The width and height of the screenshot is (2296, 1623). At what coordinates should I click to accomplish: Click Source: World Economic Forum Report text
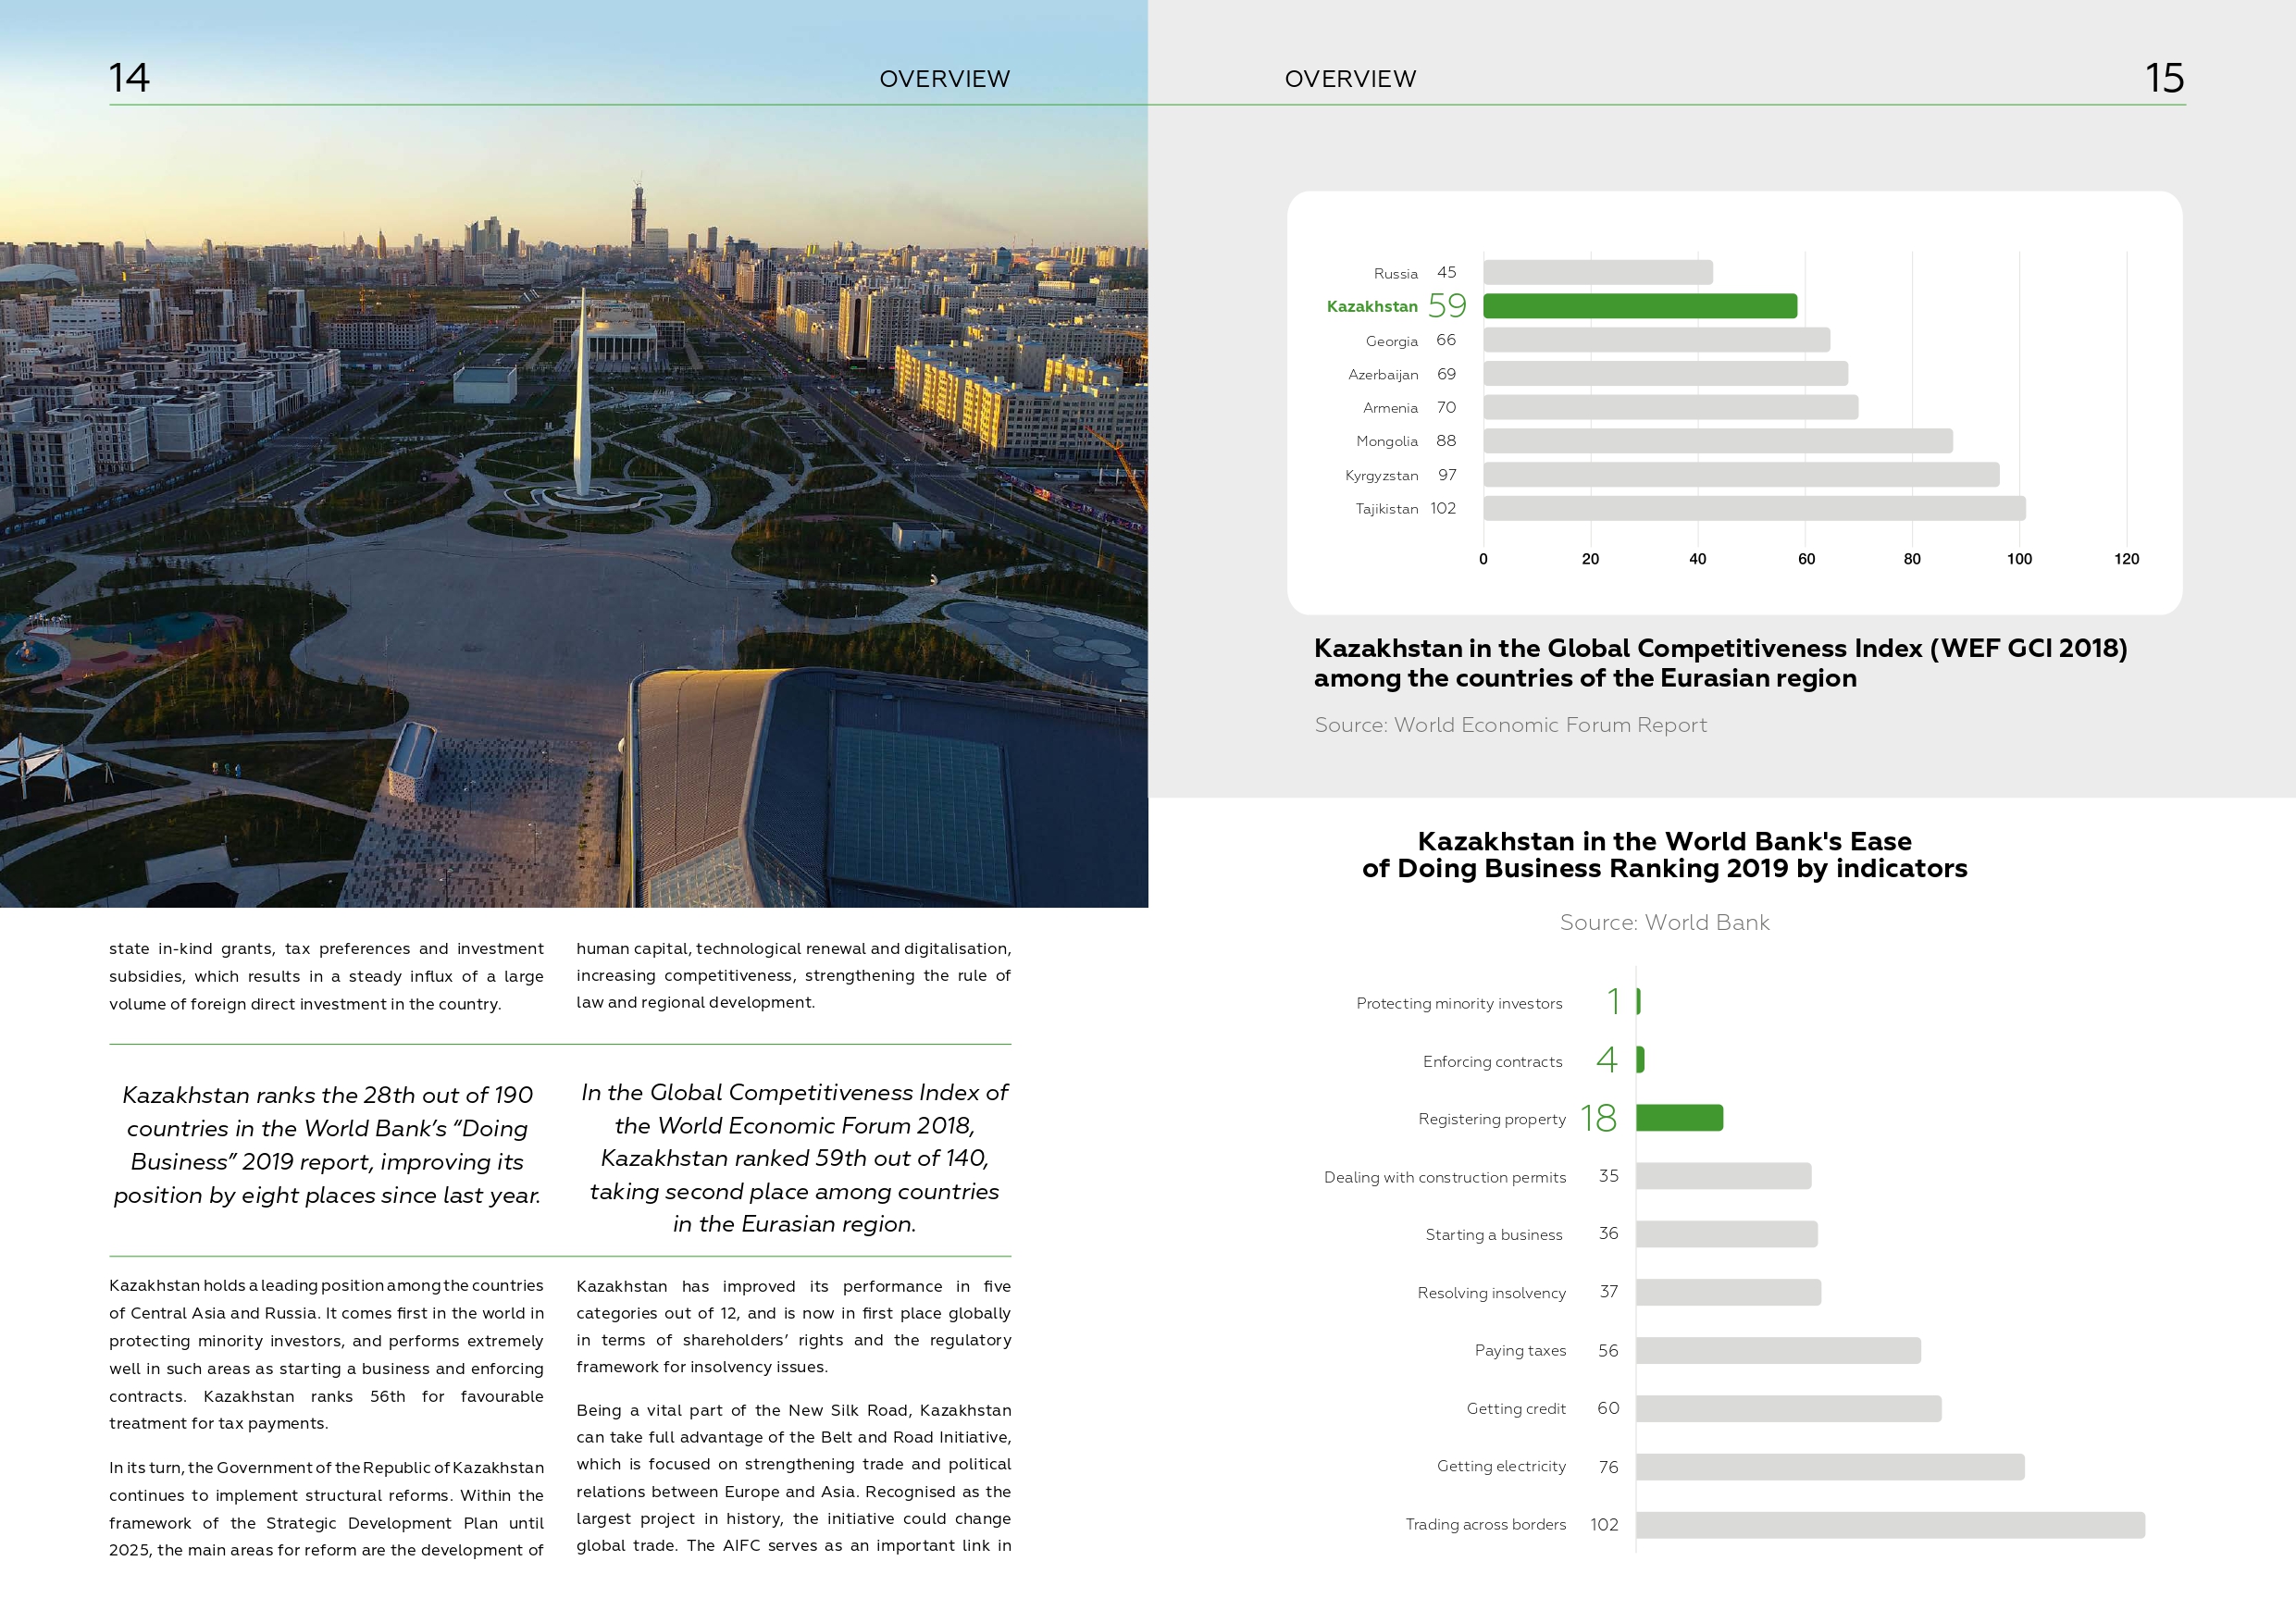1510,725
